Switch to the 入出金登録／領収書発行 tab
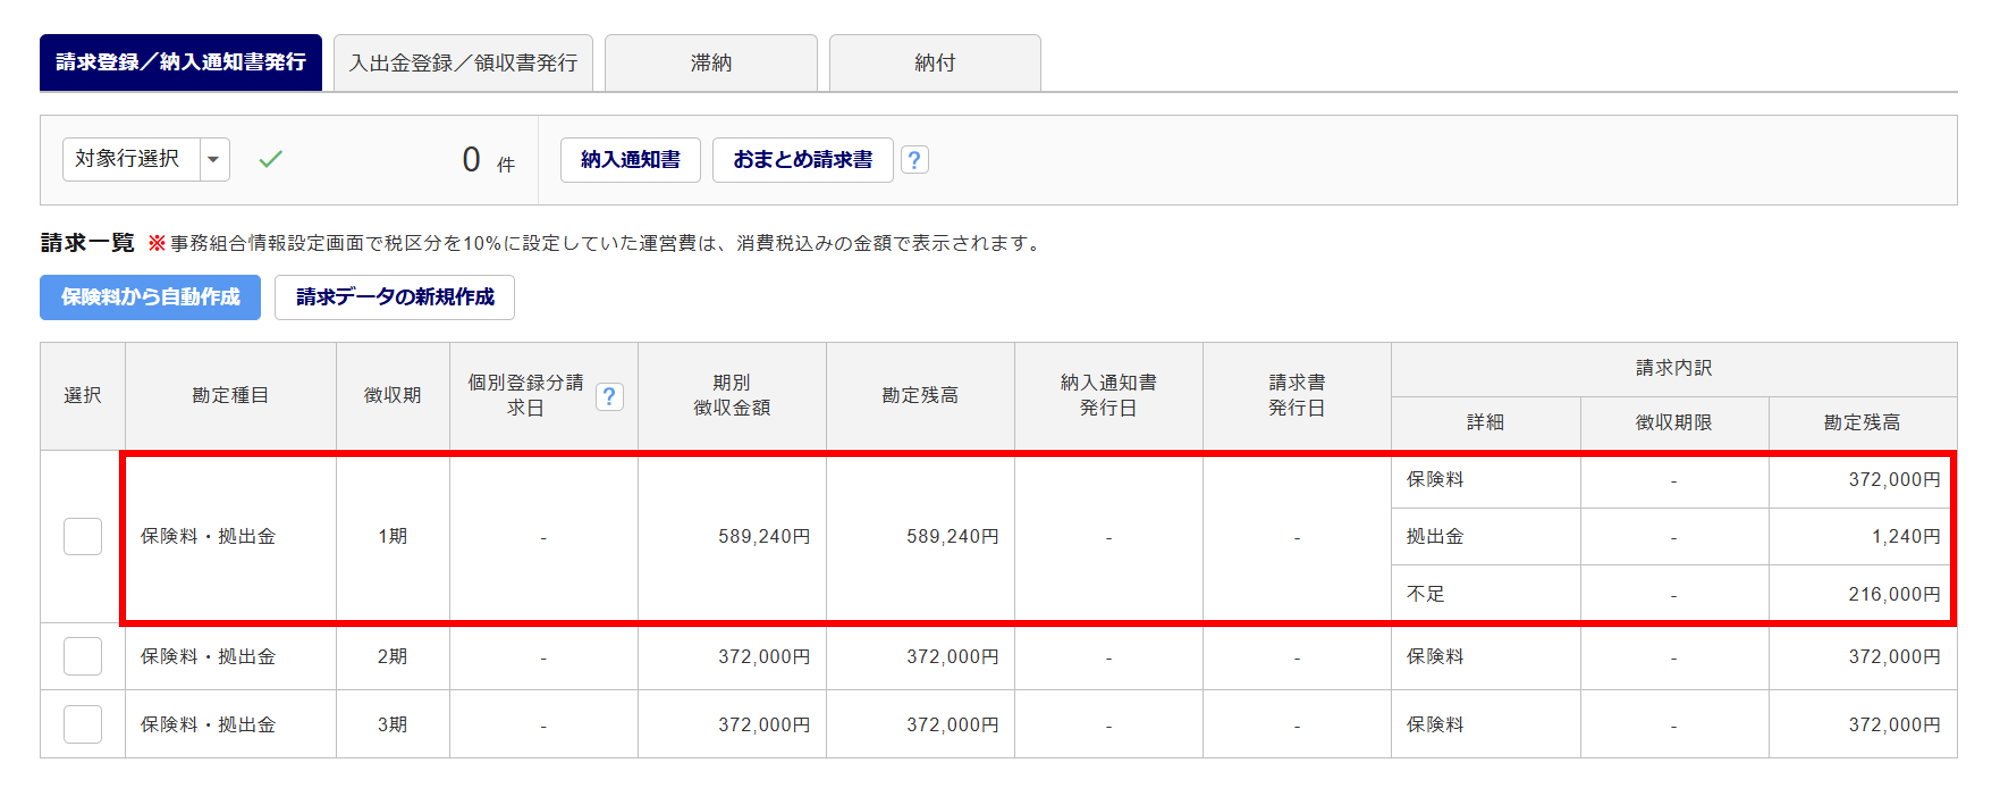The width and height of the screenshot is (2000, 805). click(463, 63)
